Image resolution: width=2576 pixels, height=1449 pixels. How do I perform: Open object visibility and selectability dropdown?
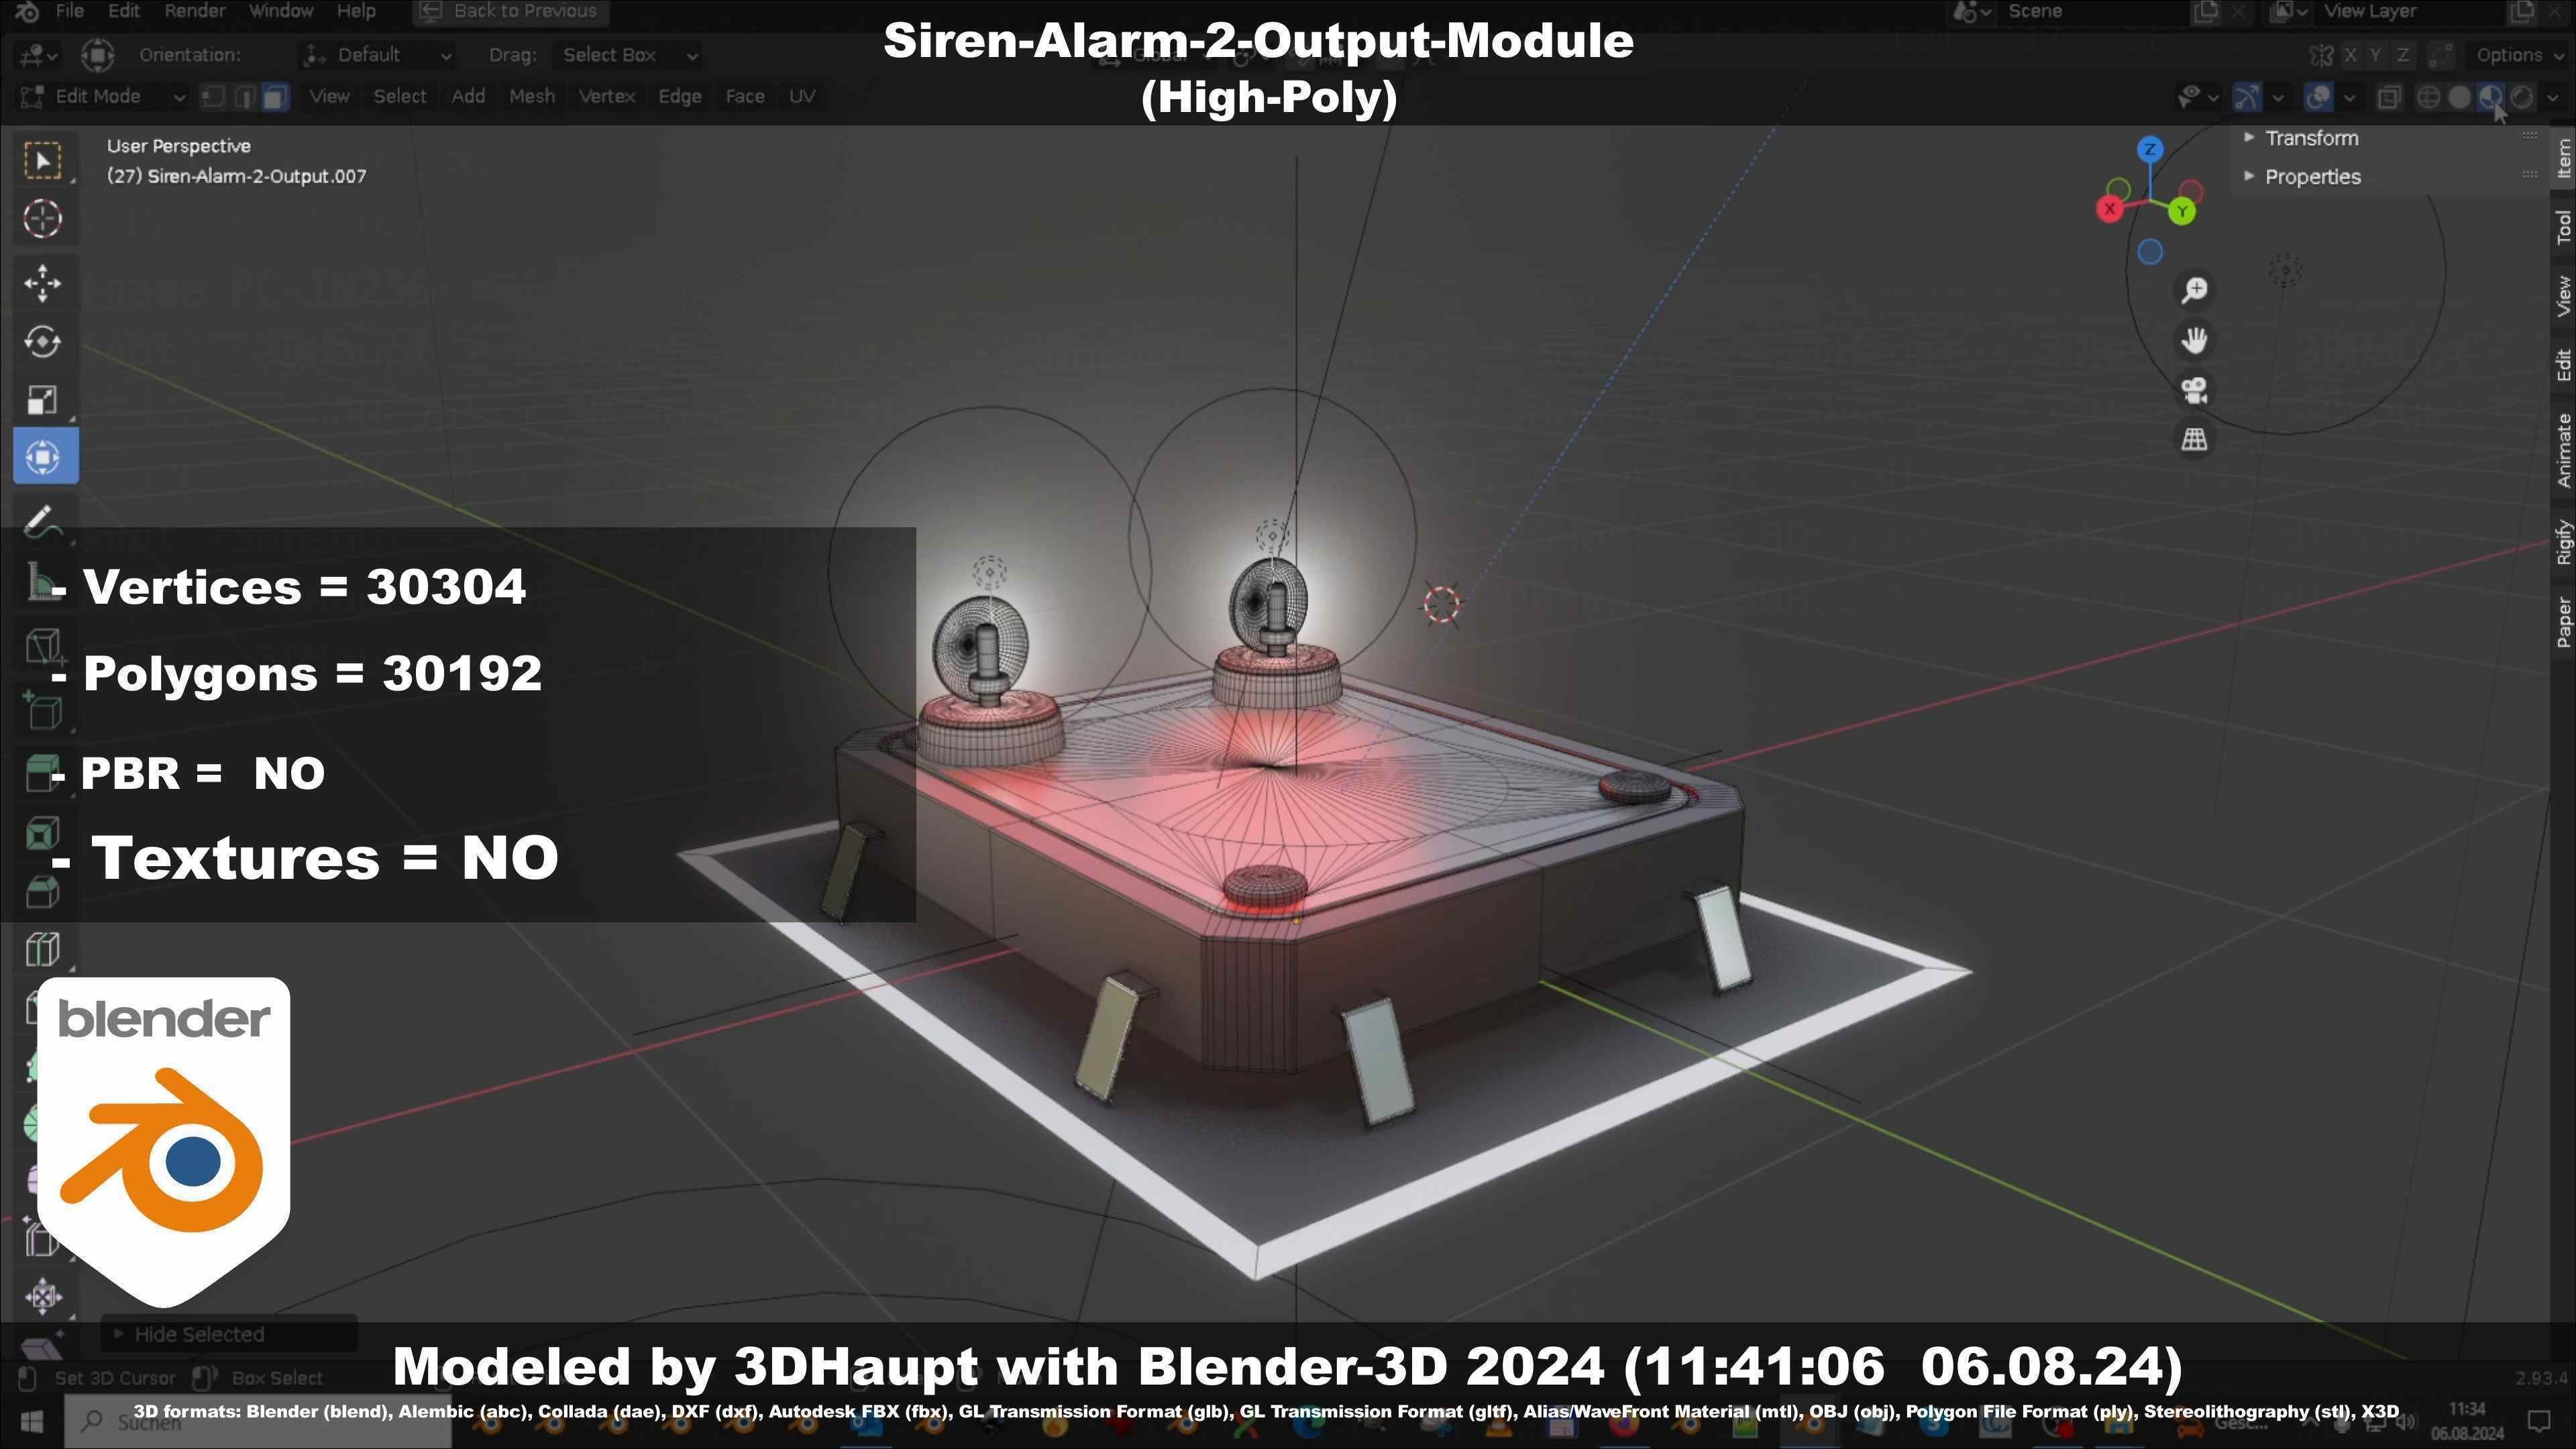2198,97
